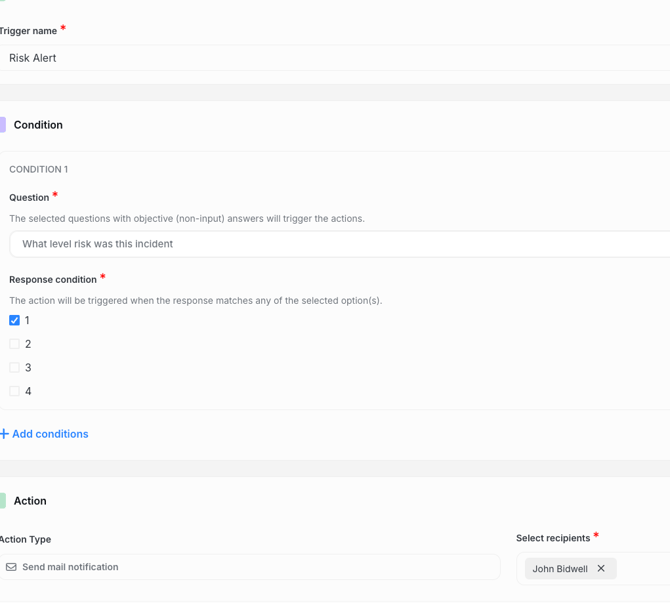Viewport: 670px width, 603px height.
Task: Click the Condition section heading
Action: [38, 125]
